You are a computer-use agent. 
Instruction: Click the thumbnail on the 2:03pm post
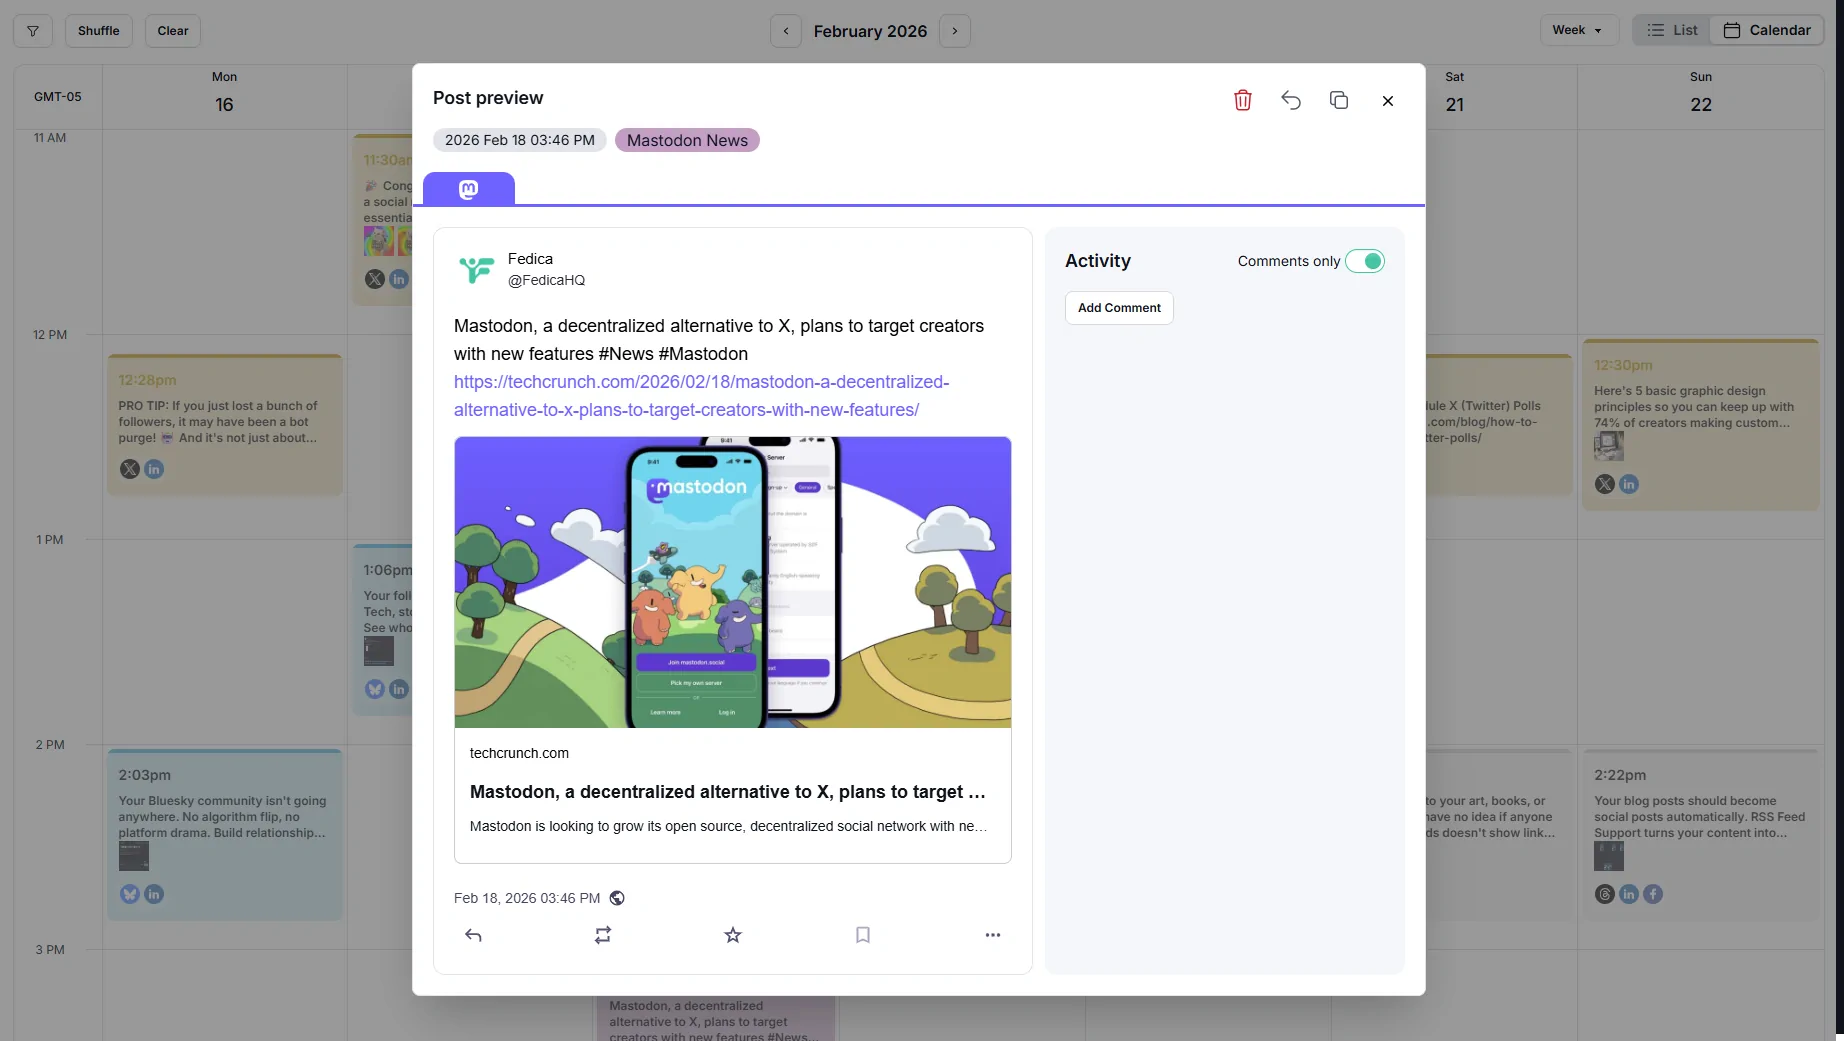134,856
